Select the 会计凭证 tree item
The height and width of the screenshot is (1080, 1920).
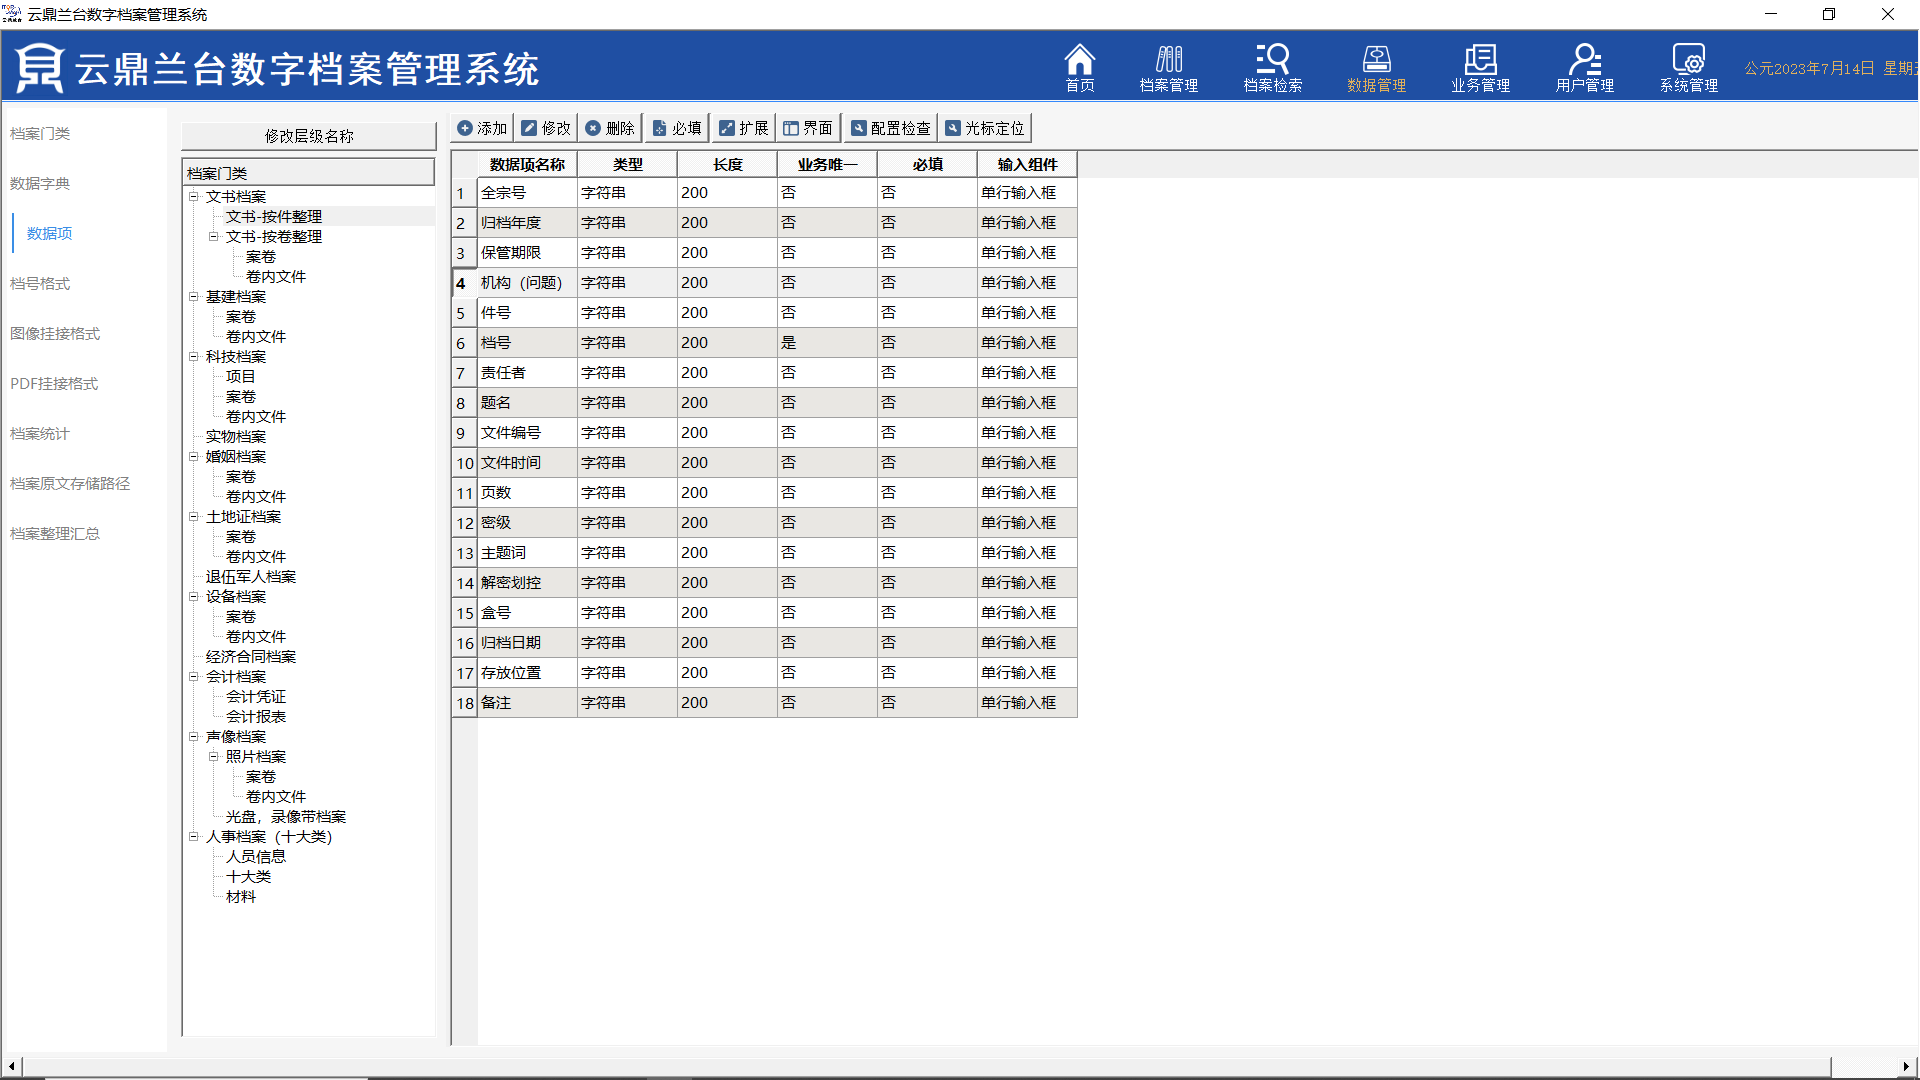[x=256, y=696]
